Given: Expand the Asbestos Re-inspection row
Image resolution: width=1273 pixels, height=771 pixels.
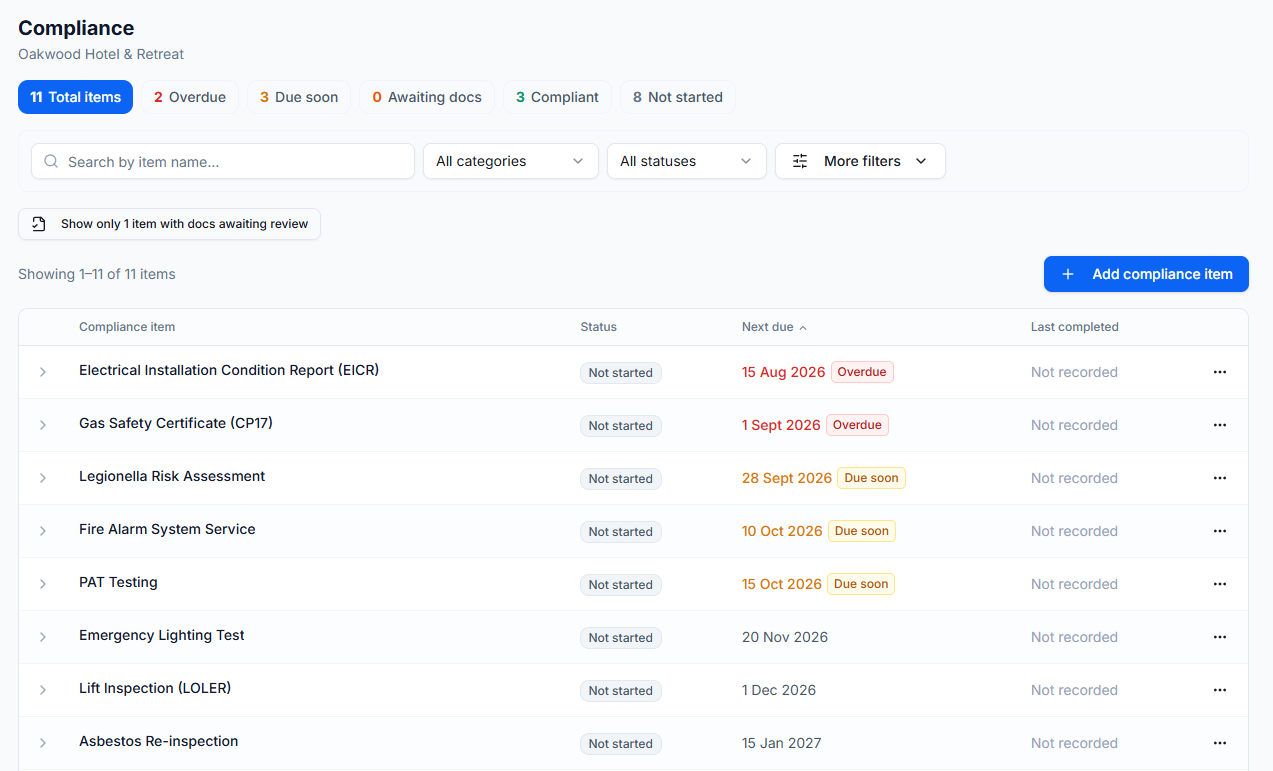Looking at the screenshot, I should (x=43, y=743).
